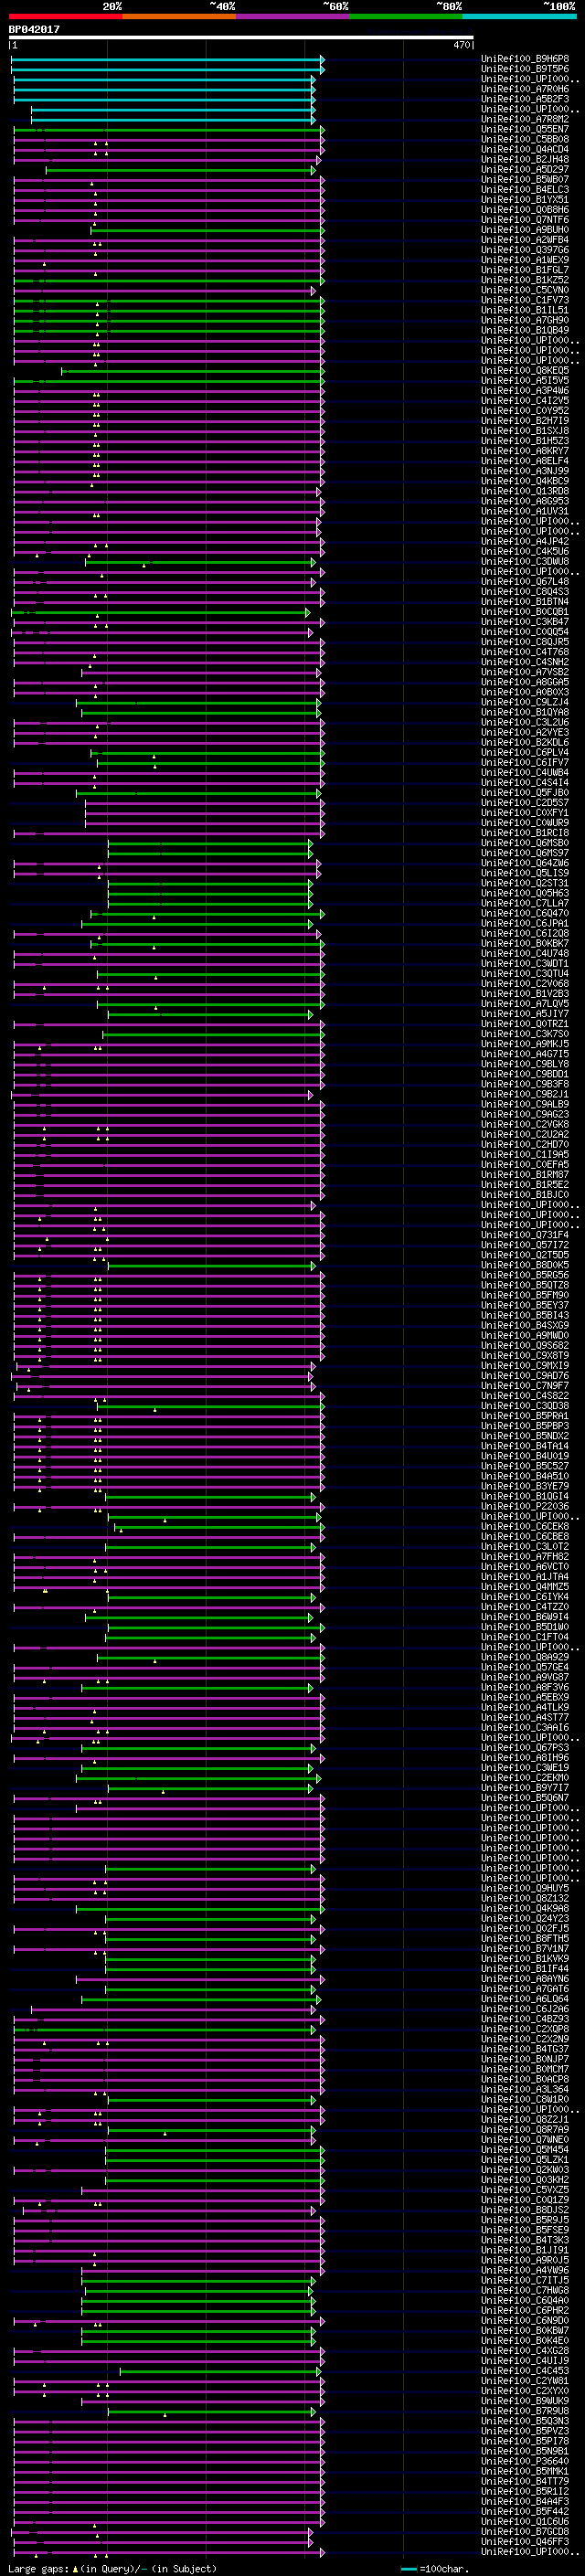This screenshot has height=2576, width=585.
Task: Select hit UniRef100_A5D297
Action: click(525, 169)
